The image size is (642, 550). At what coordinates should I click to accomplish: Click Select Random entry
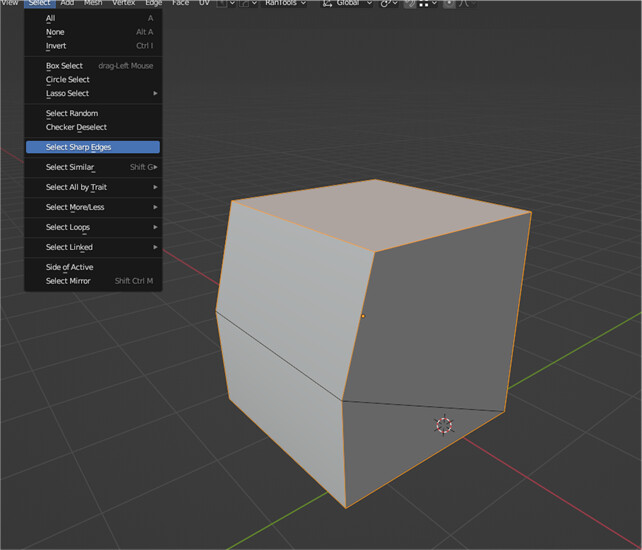point(93,113)
